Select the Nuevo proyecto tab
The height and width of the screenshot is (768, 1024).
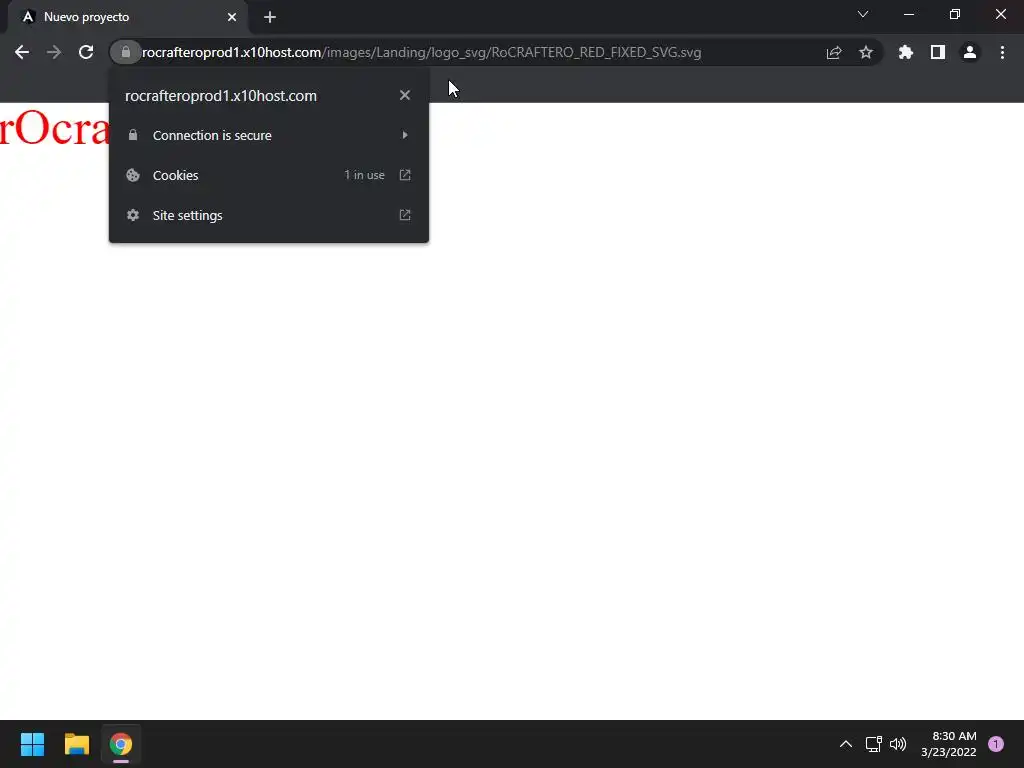127,17
